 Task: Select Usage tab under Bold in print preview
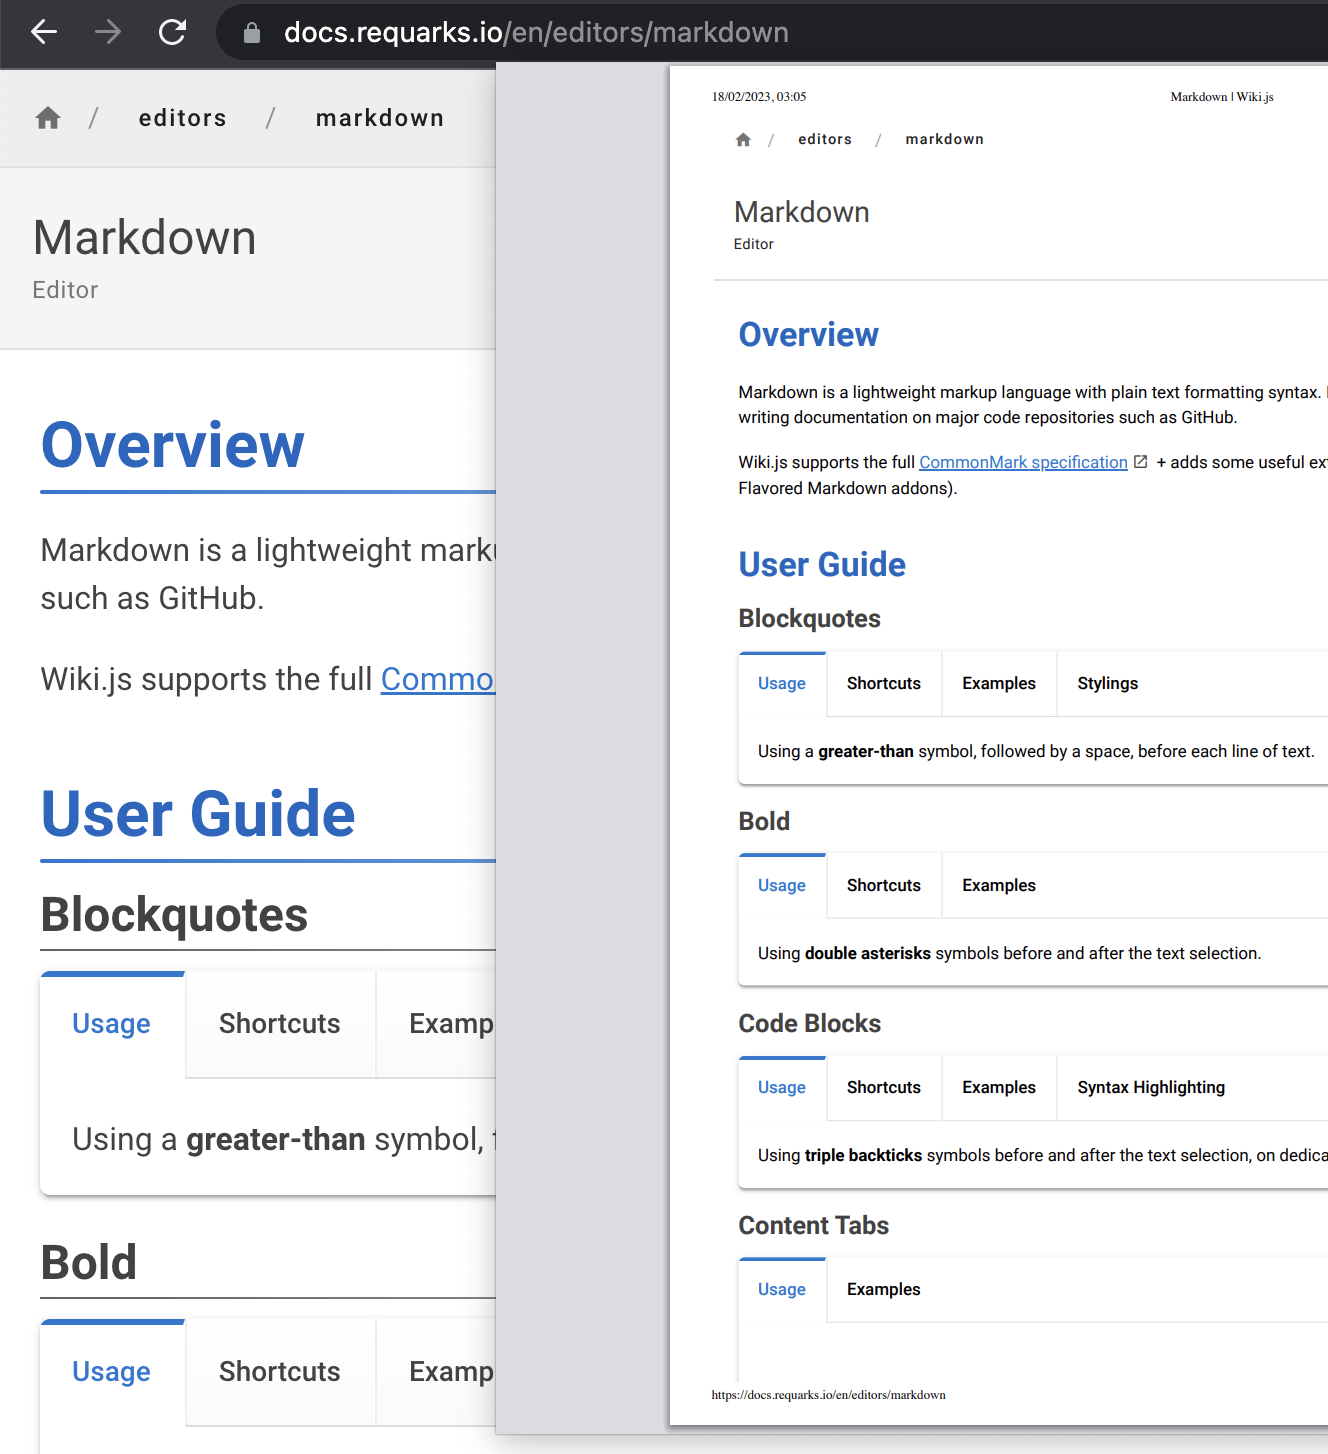click(x=782, y=886)
